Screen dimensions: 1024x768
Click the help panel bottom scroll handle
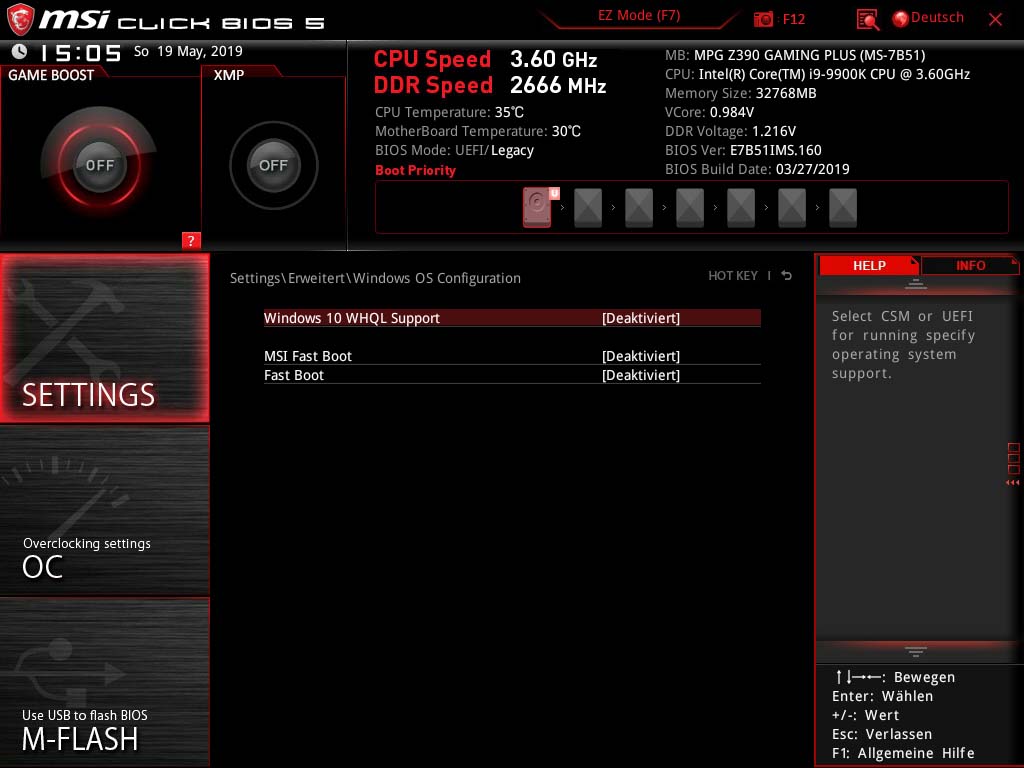click(x=916, y=651)
